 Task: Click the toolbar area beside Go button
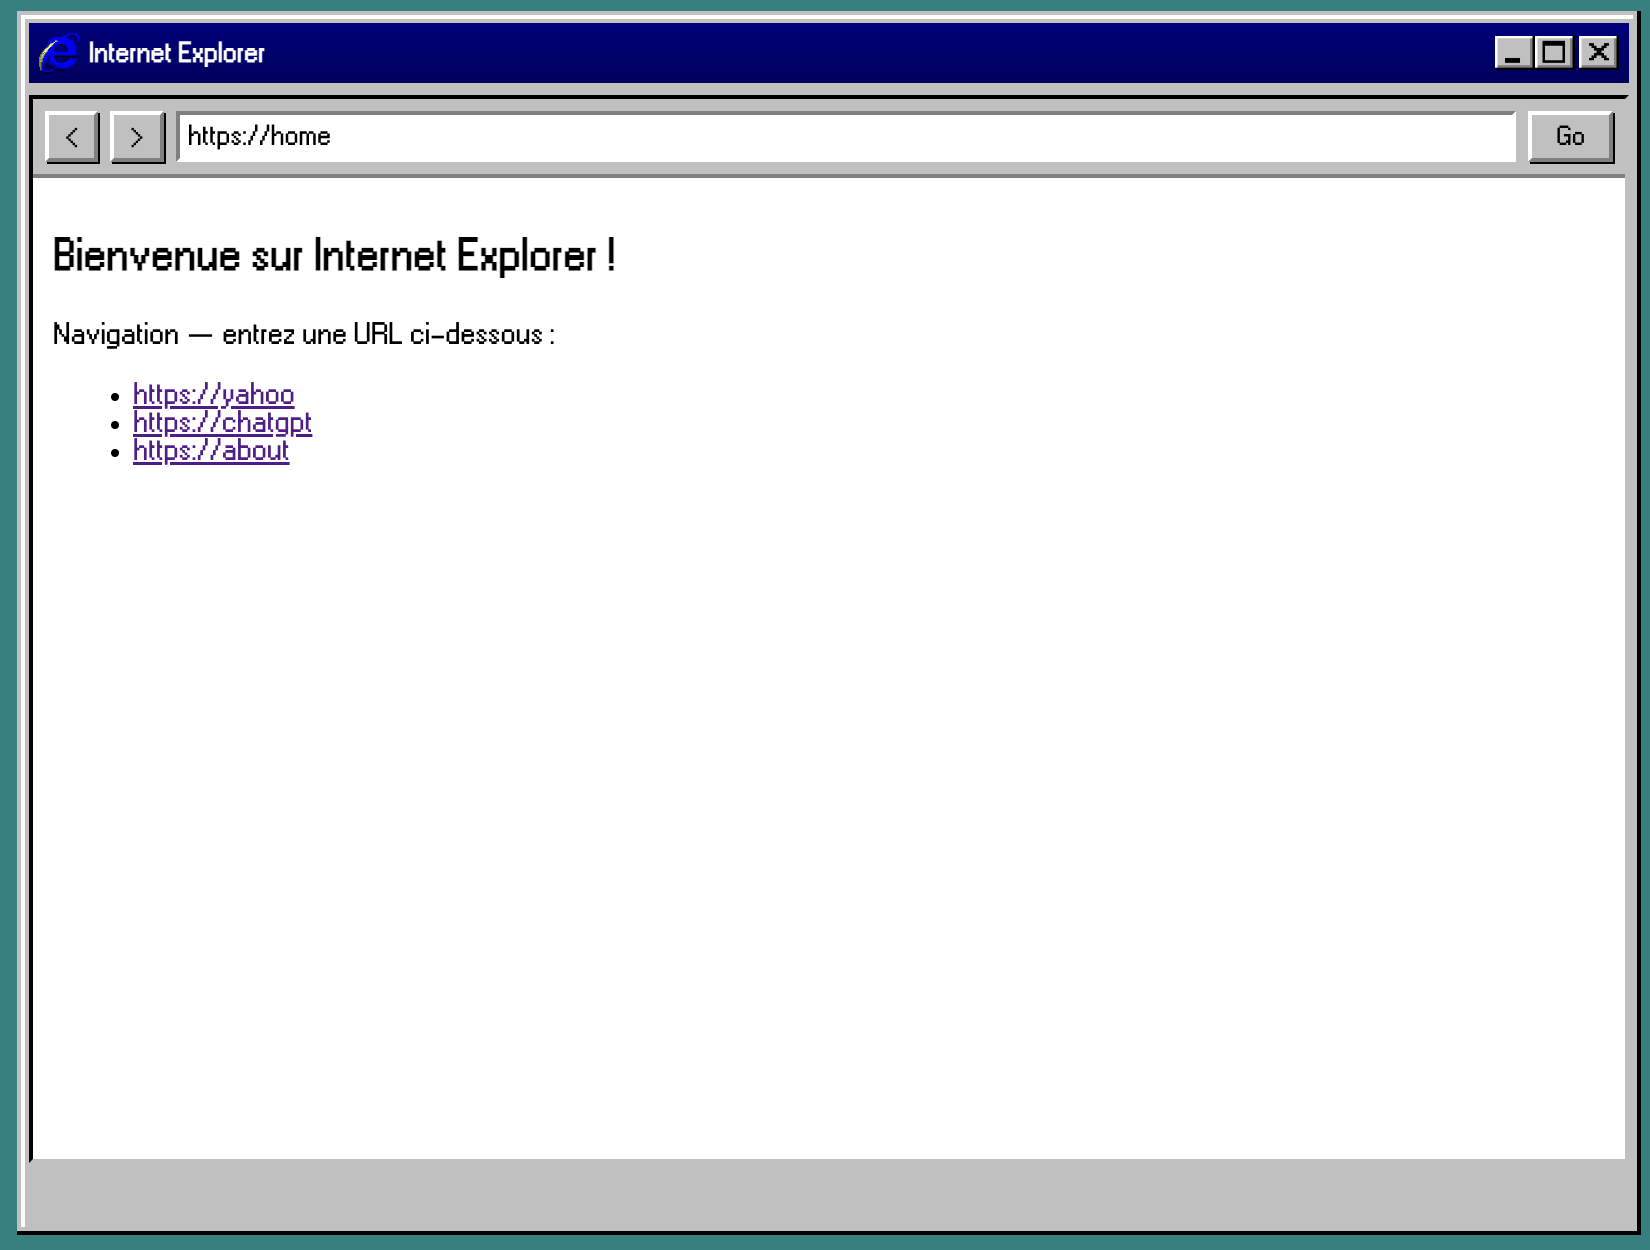[1625, 136]
